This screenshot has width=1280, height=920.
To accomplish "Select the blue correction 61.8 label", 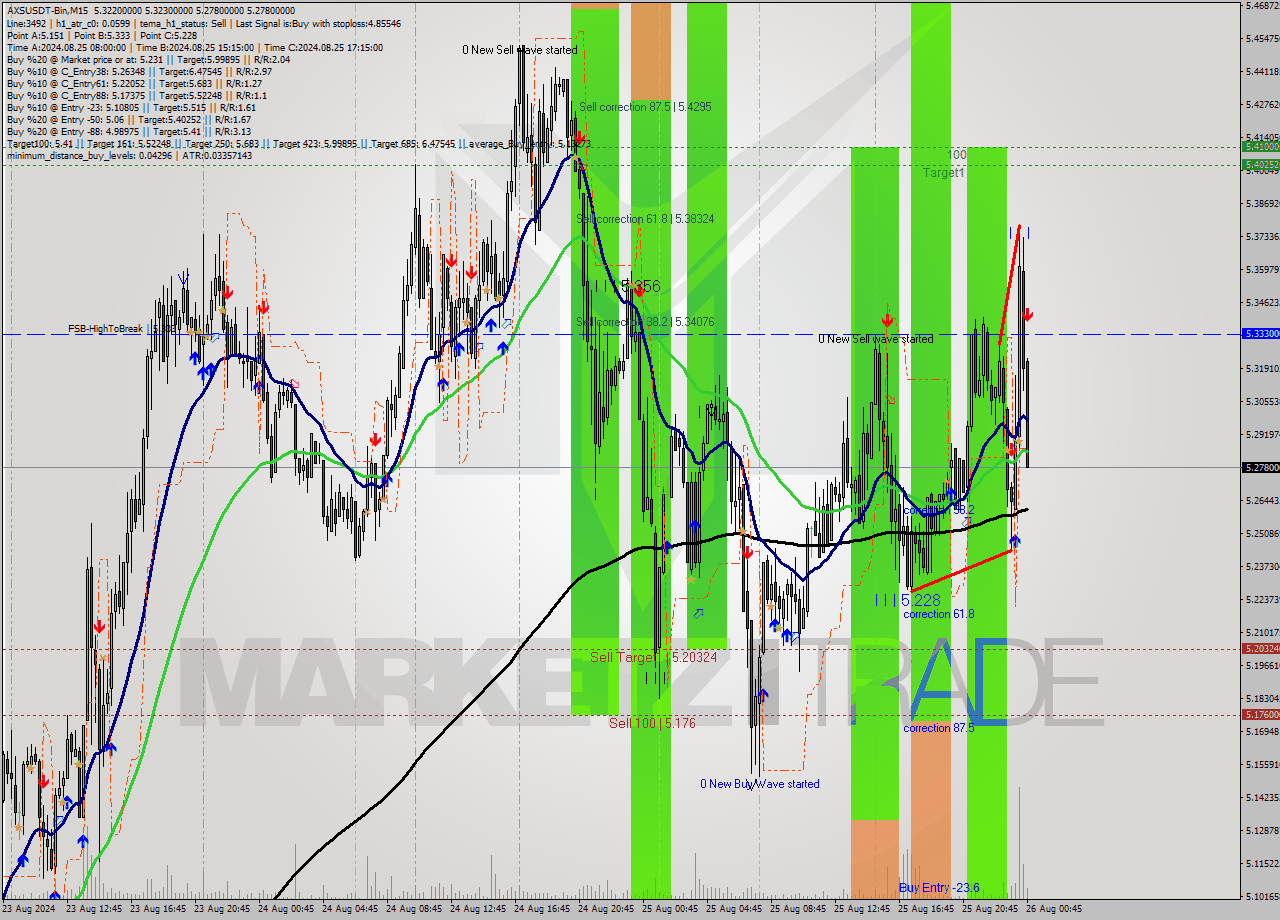I will [x=938, y=614].
